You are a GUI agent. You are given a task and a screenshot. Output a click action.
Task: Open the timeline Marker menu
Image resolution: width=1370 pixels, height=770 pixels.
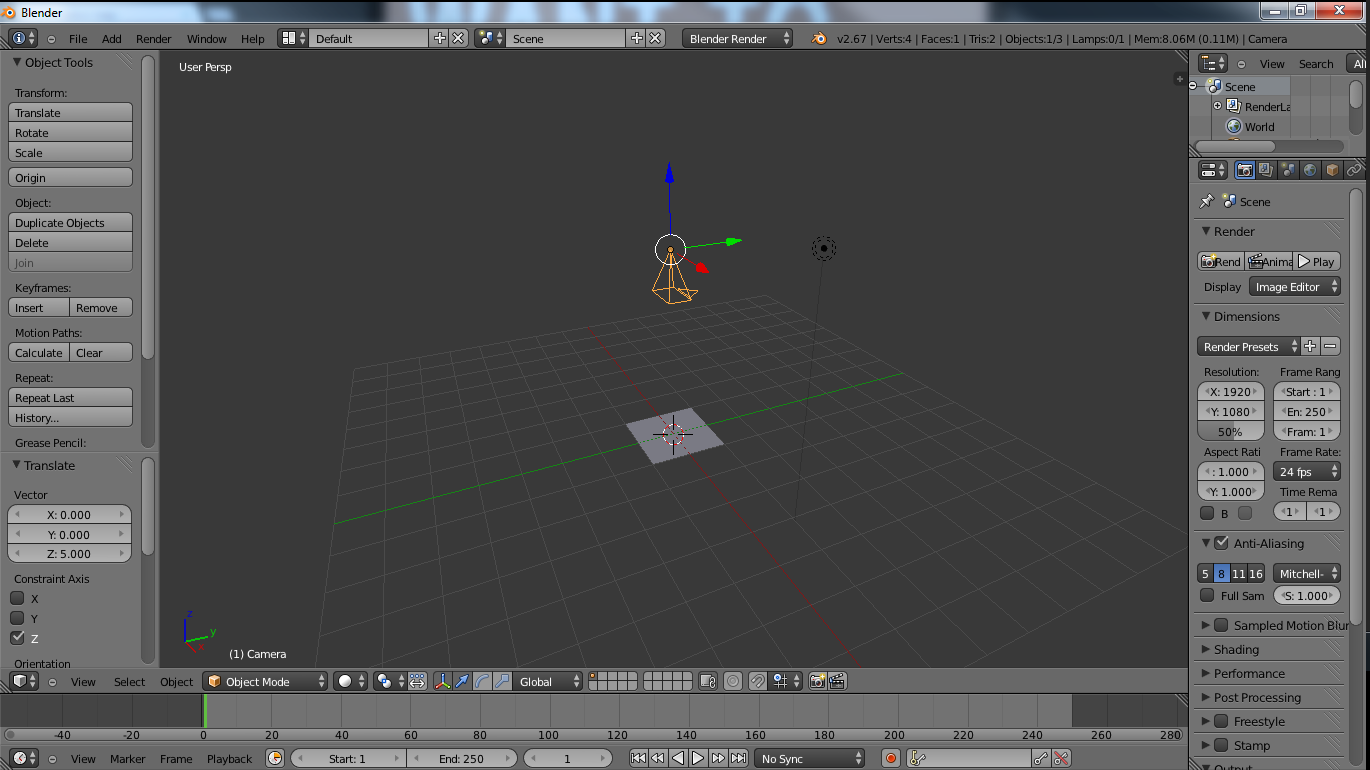127,758
